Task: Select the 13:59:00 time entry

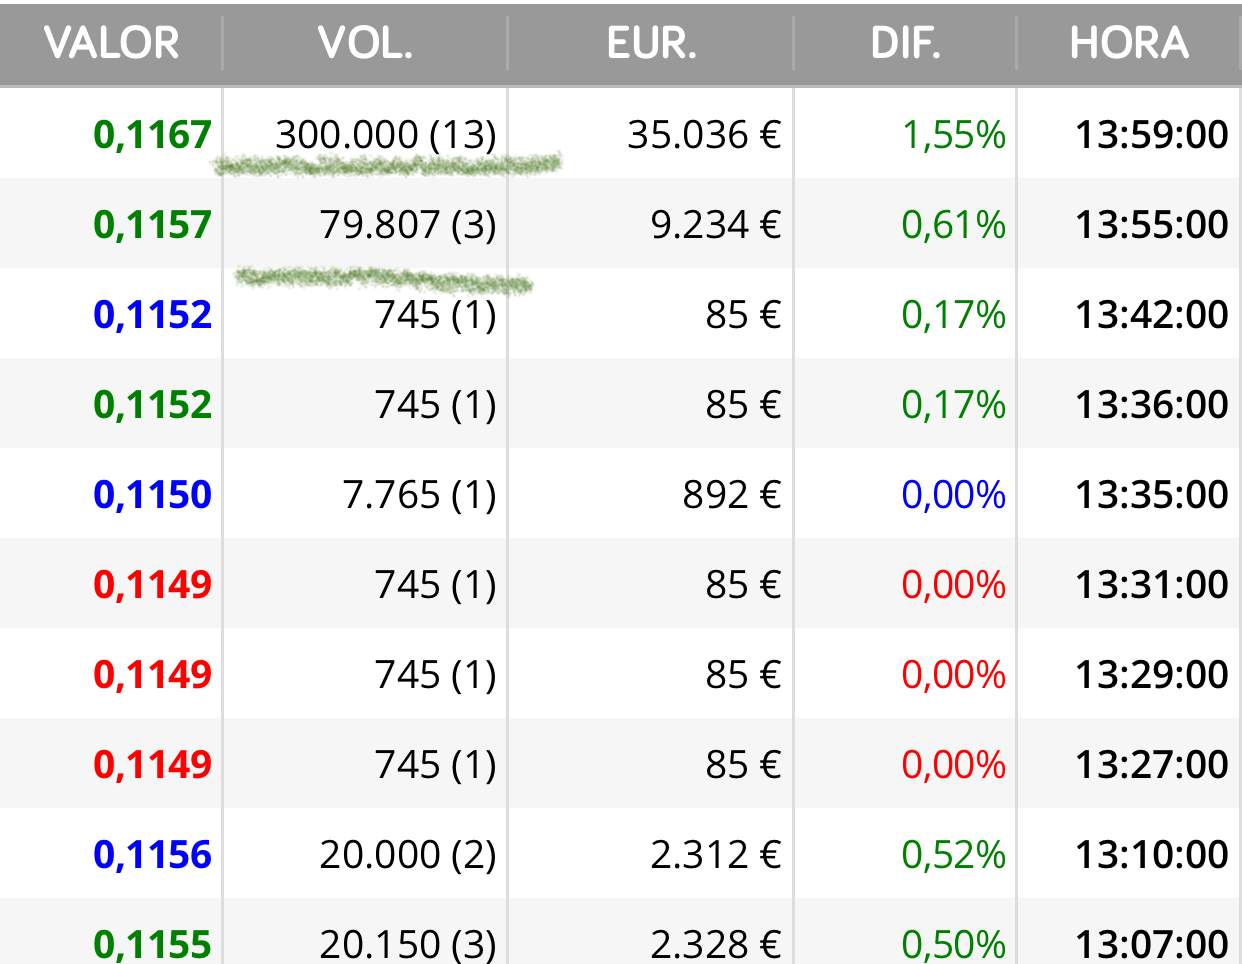Action: [1152, 135]
